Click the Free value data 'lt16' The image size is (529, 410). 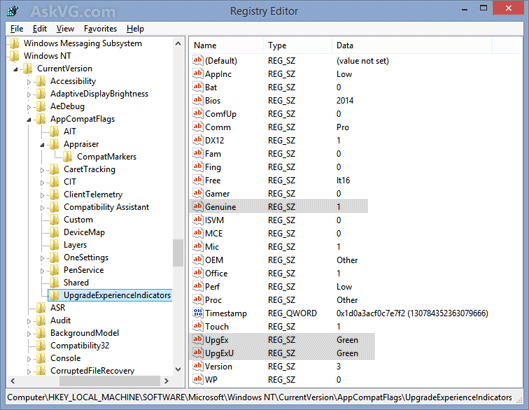pos(343,180)
